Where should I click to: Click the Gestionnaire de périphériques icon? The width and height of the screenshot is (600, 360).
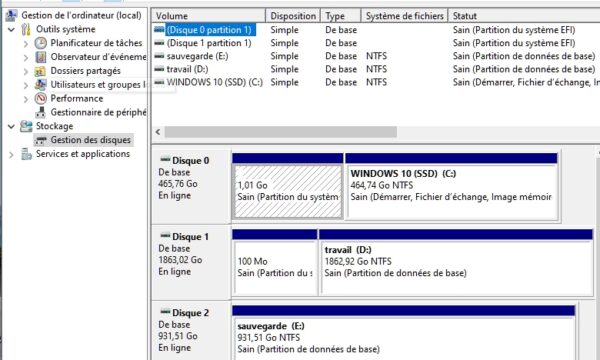[41, 112]
